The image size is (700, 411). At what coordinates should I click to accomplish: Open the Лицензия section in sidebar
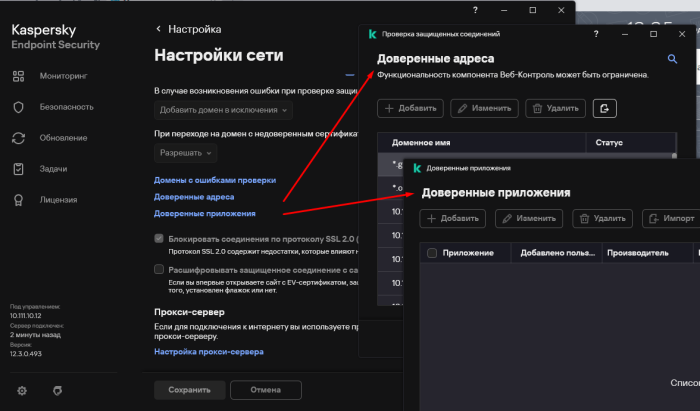pos(58,200)
